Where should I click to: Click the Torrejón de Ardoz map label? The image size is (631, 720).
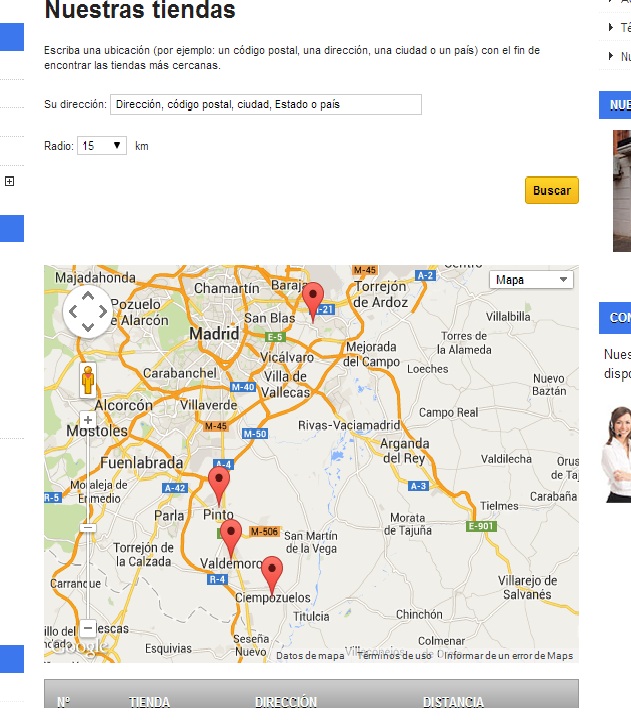(381, 294)
